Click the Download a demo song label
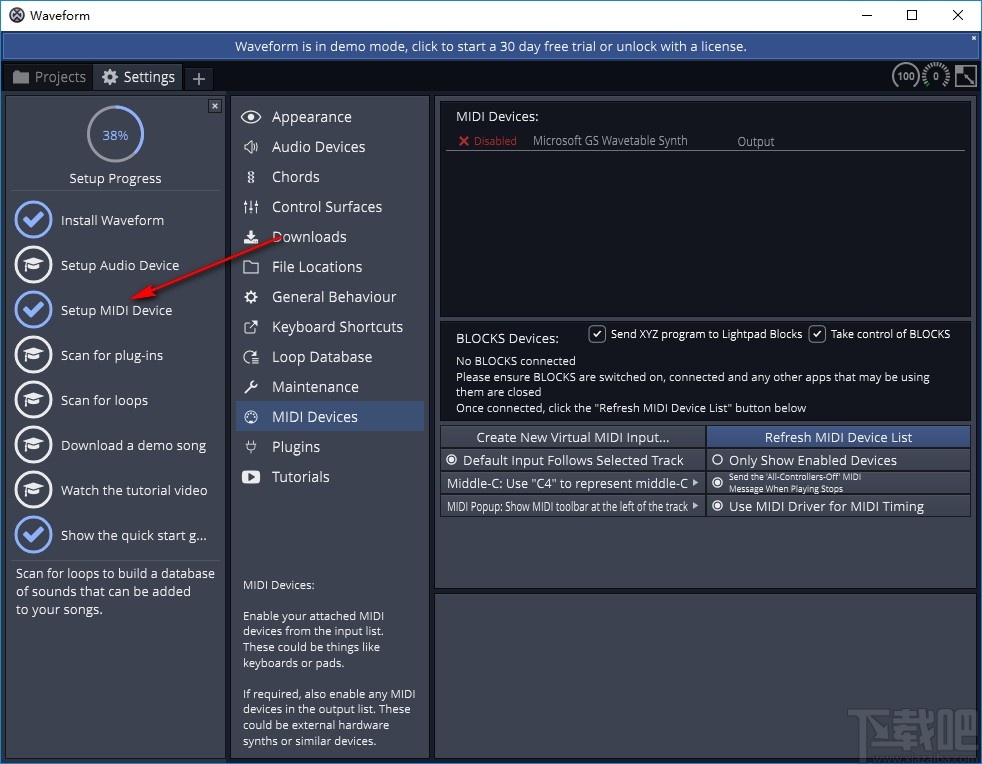Viewport: 982px width, 764px height. 133,445
